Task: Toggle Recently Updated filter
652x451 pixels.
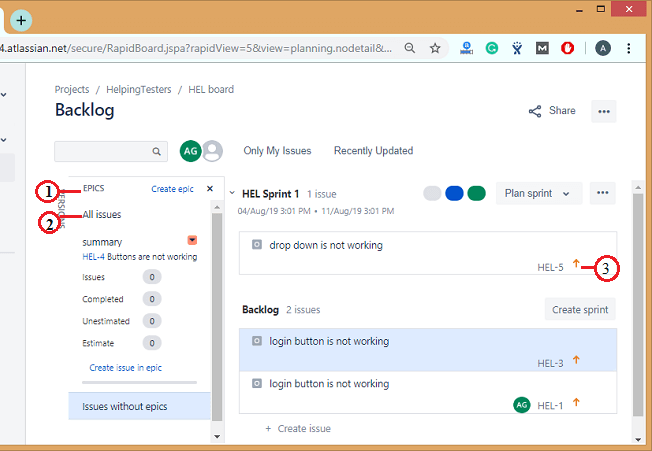Action: (x=373, y=150)
